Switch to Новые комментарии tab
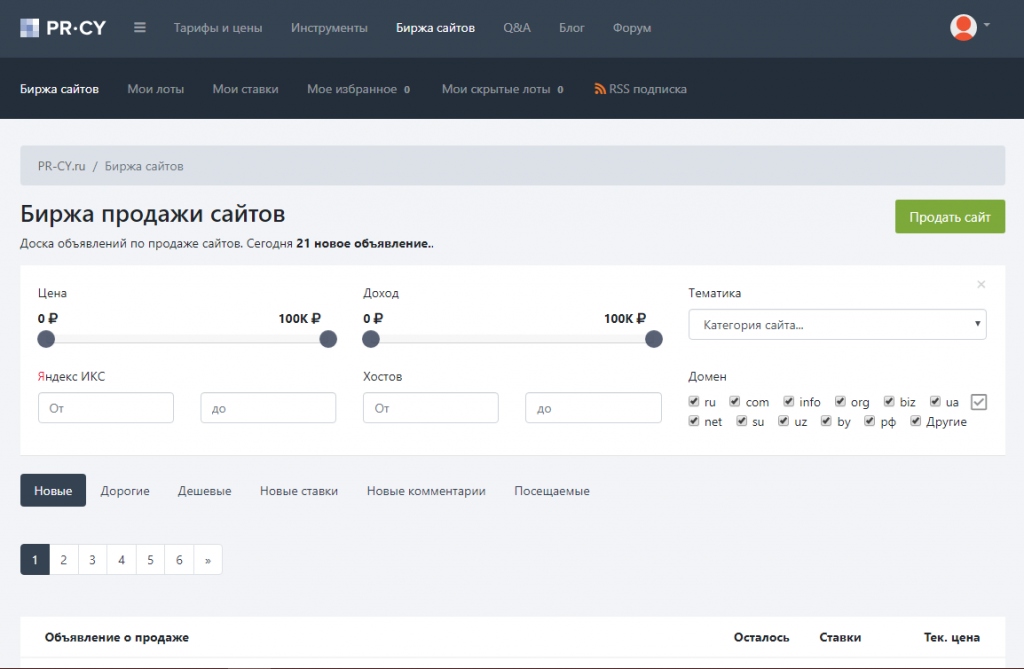The image size is (1024, 669). pos(426,491)
